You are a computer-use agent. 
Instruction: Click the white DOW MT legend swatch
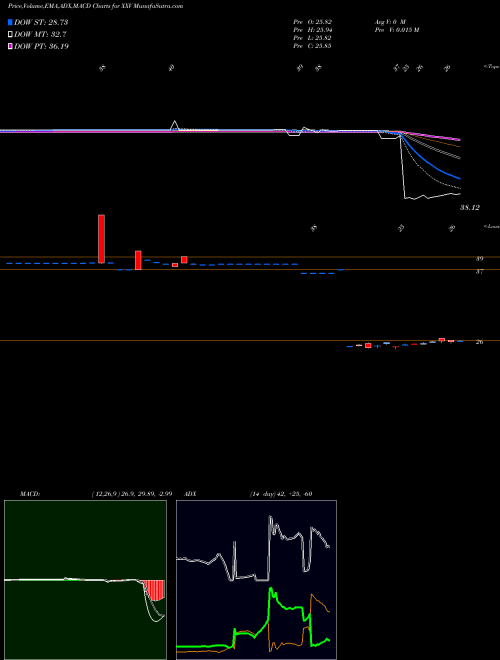[10, 34]
